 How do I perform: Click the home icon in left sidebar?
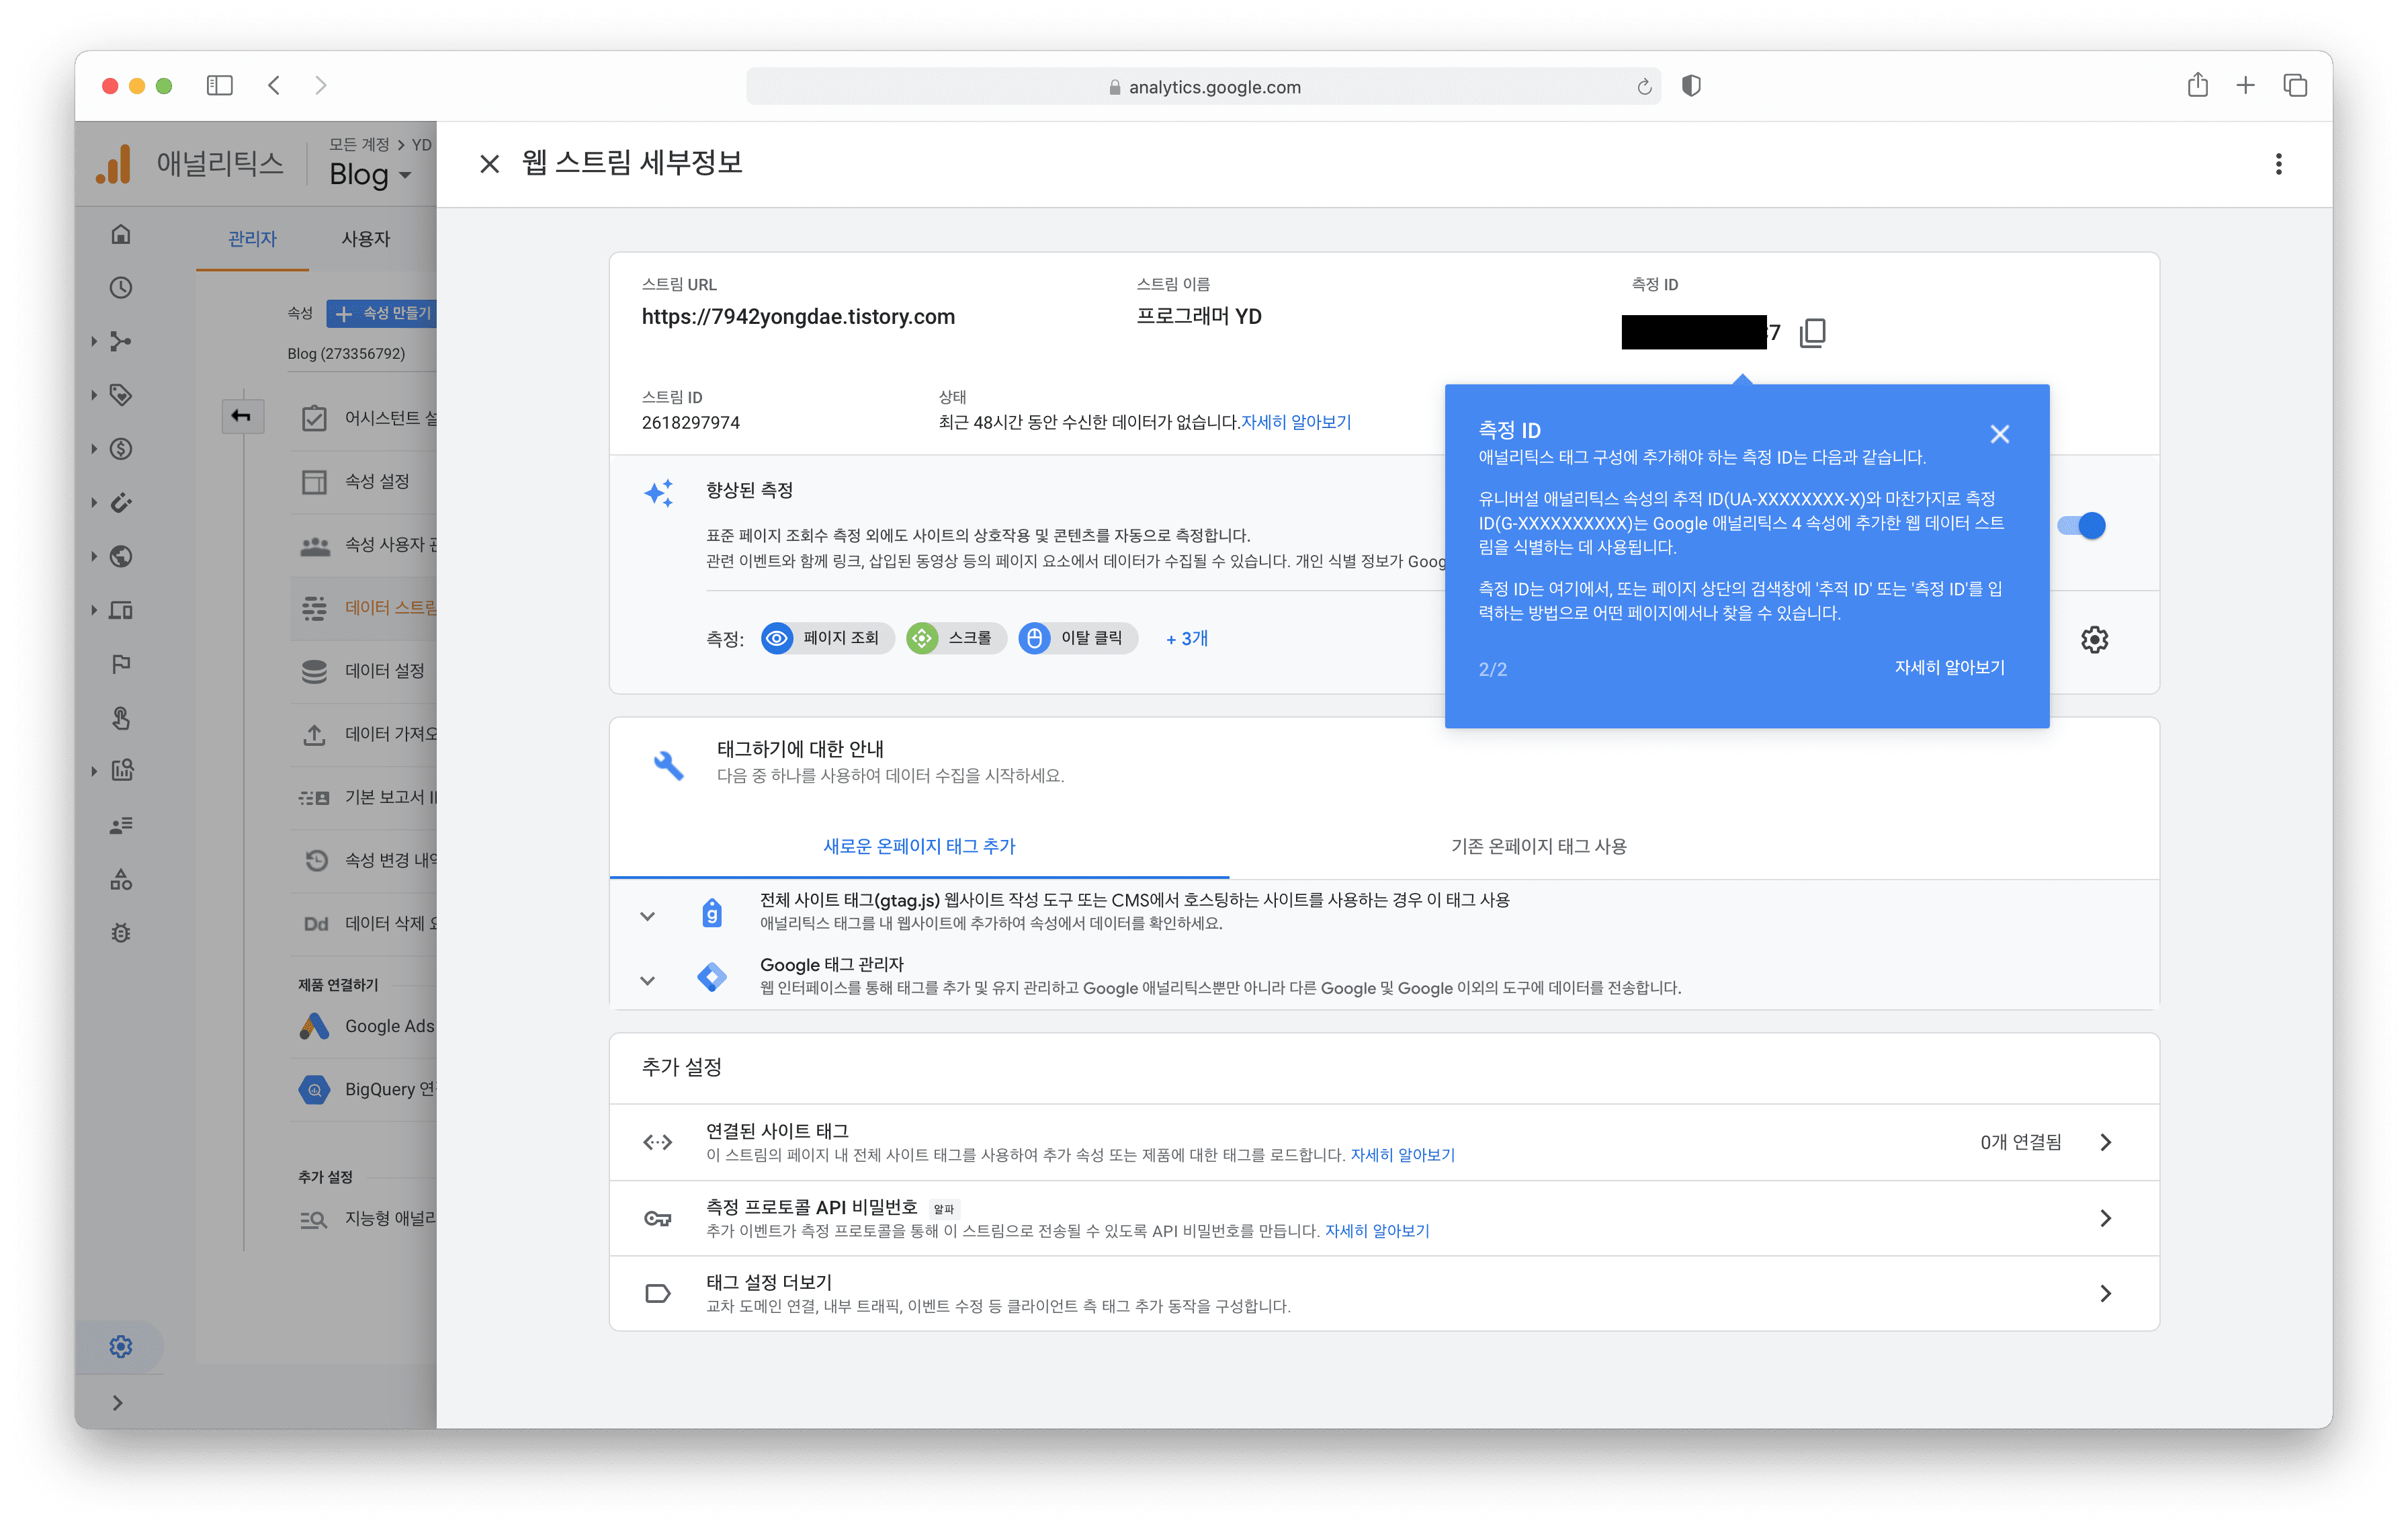click(x=121, y=234)
